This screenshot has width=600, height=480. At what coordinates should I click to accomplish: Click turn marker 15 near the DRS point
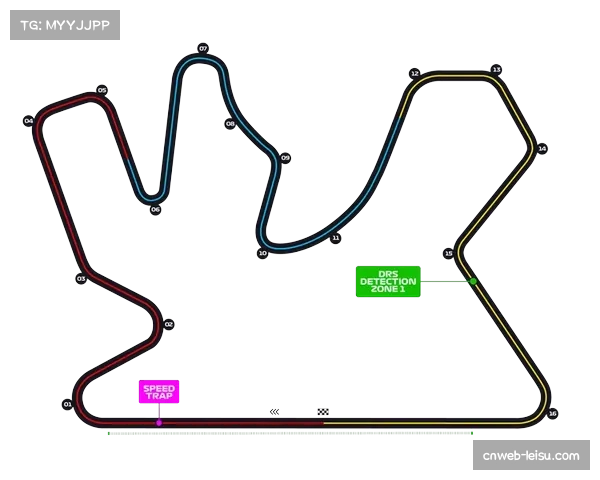tap(448, 254)
